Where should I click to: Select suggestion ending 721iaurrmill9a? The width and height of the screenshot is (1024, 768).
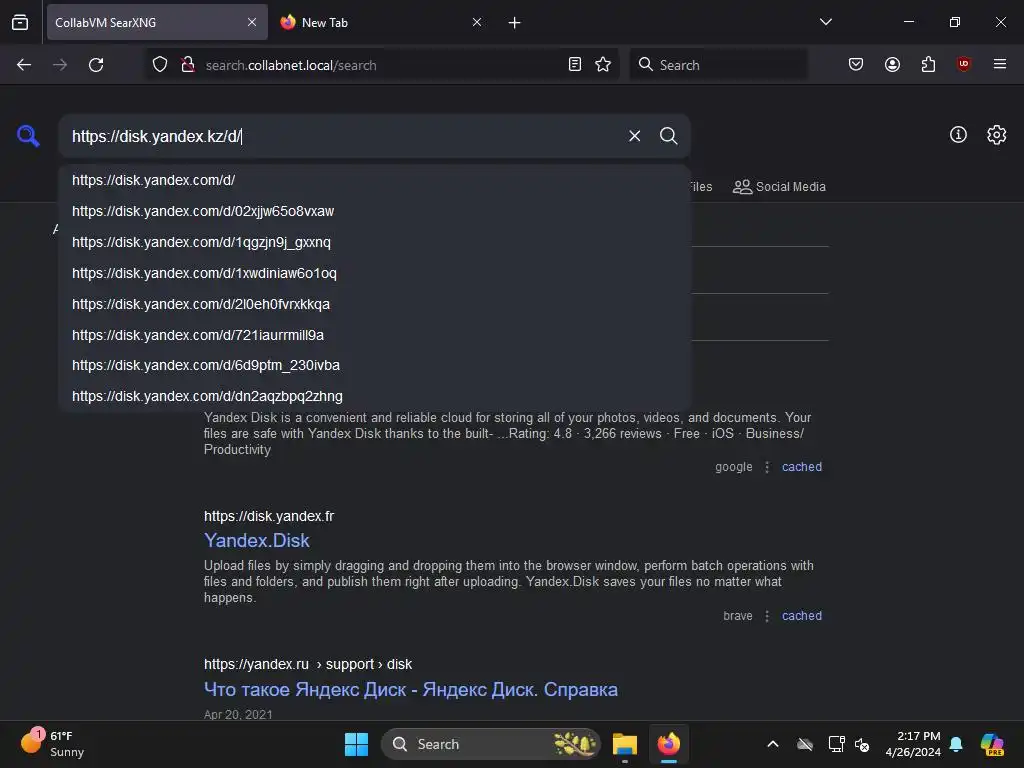(x=374, y=335)
